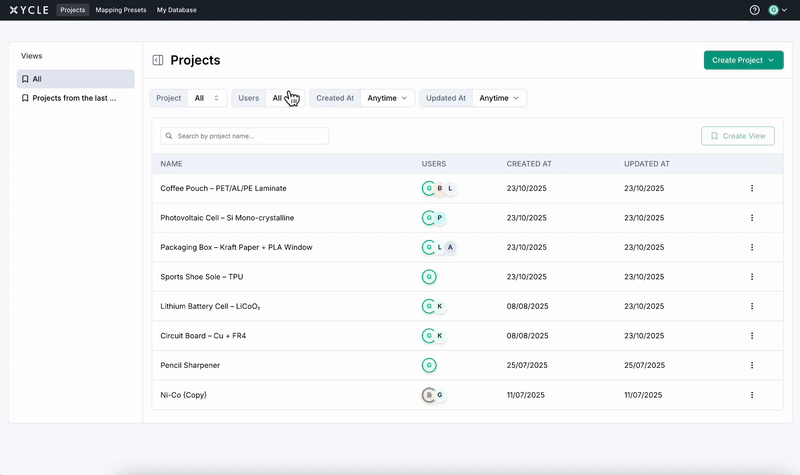This screenshot has width=800, height=475.
Task: Click created date 25/07/2025 in Pencil Sharpener row
Action: pyautogui.click(x=527, y=365)
